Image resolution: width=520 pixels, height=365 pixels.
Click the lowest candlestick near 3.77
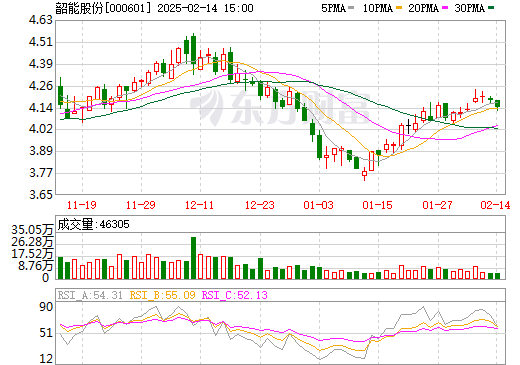pos(364,174)
